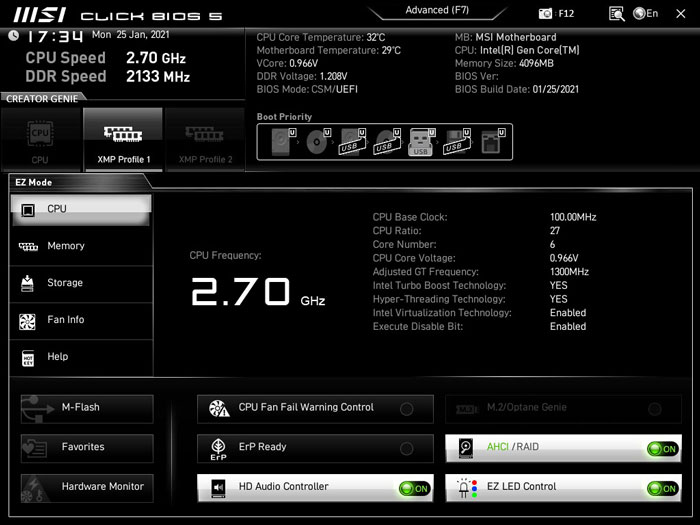Click the first hard drive boot device

pos(283,142)
